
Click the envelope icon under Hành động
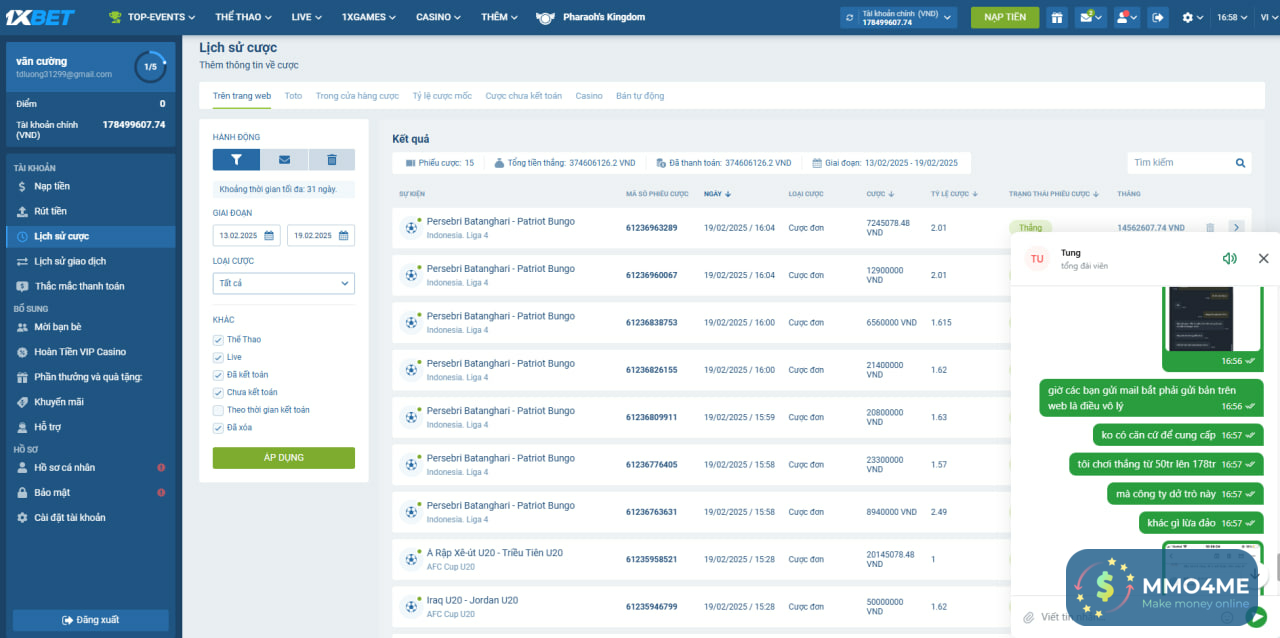coord(284,159)
